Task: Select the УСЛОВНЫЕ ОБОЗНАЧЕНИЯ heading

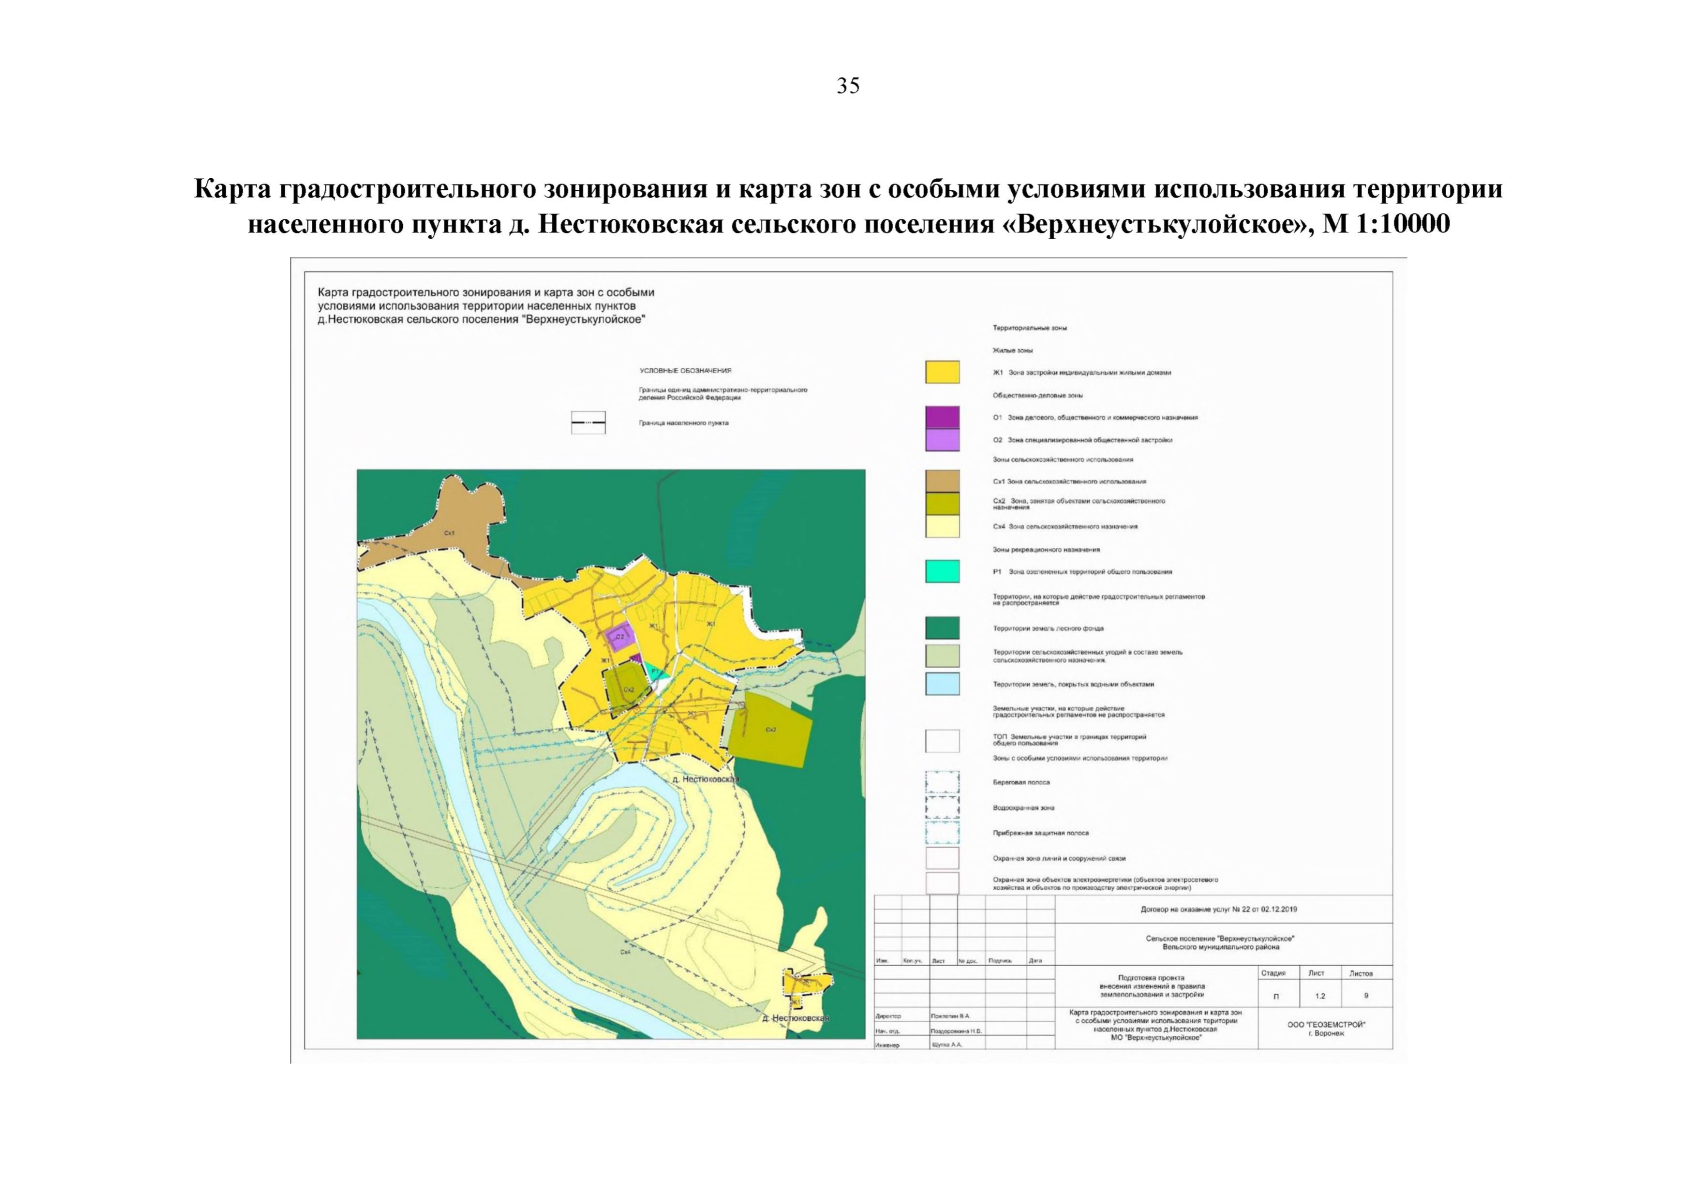Action: 685,370
